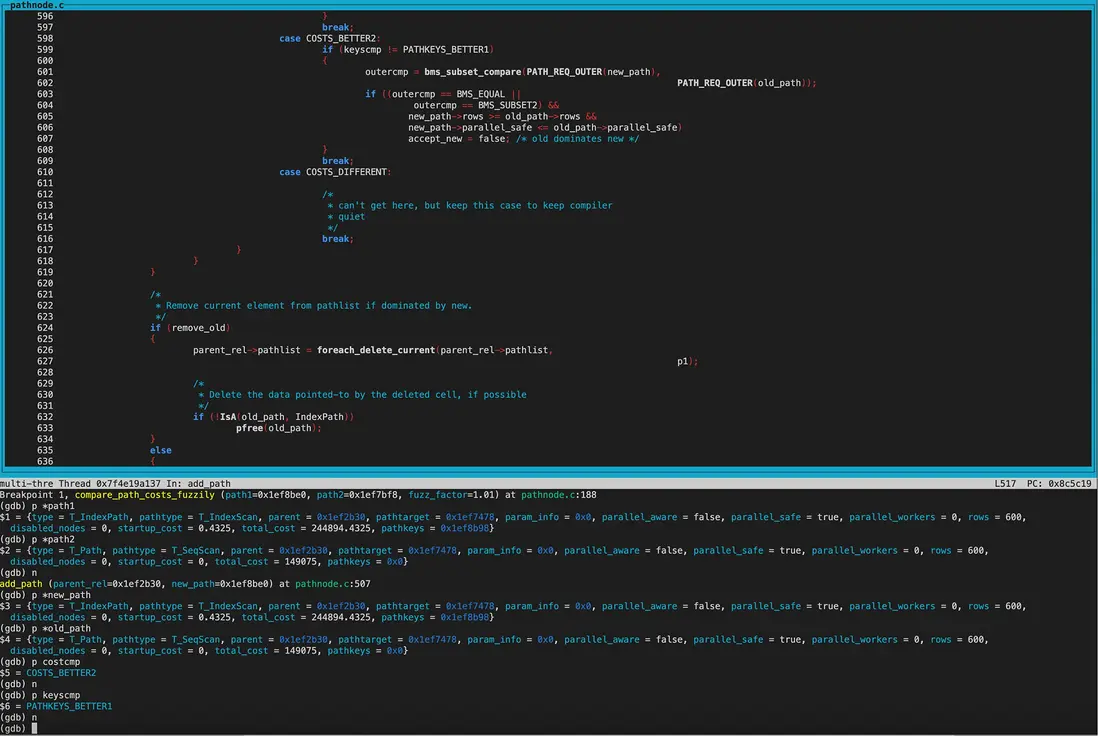Select the 'case COSTS_DIFFERENT:' source line
Viewport: 1098px width, 736px height.
click(335, 172)
